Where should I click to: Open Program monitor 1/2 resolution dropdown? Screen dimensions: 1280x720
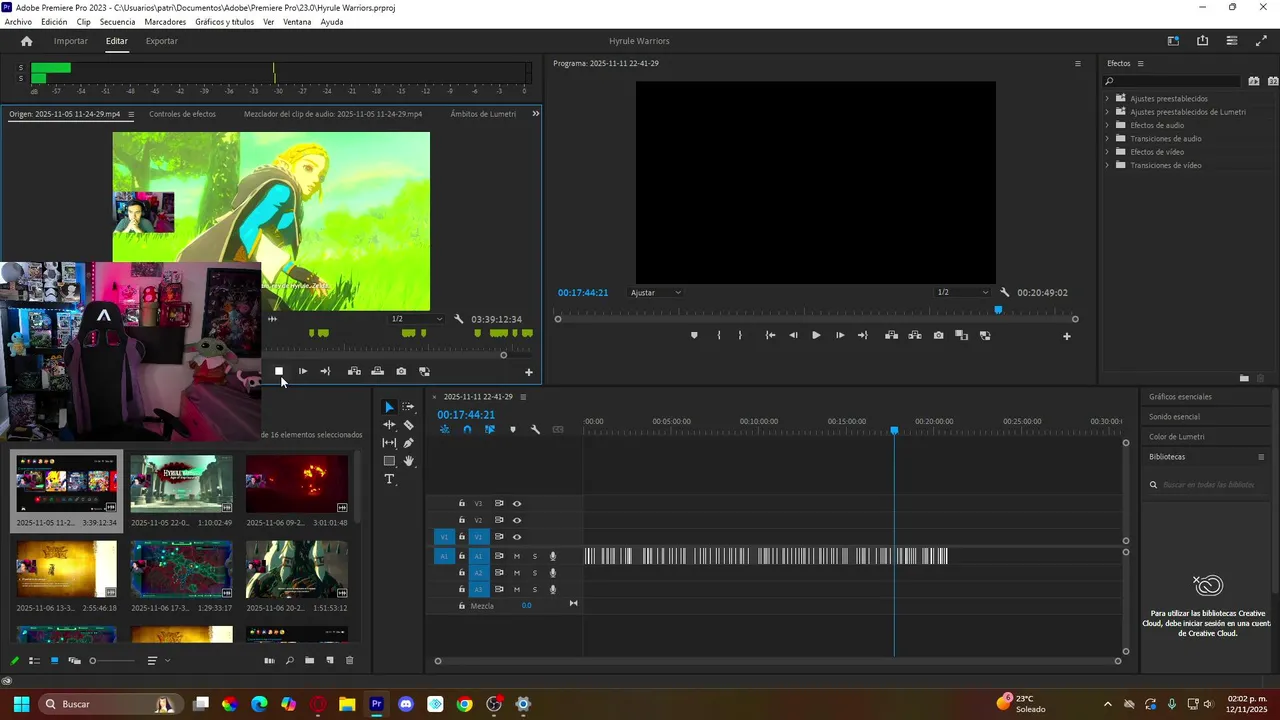tap(963, 293)
